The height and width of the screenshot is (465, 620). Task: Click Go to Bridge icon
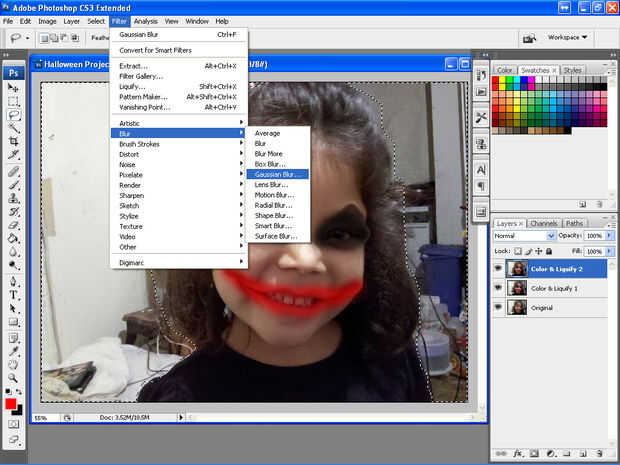click(529, 38)
